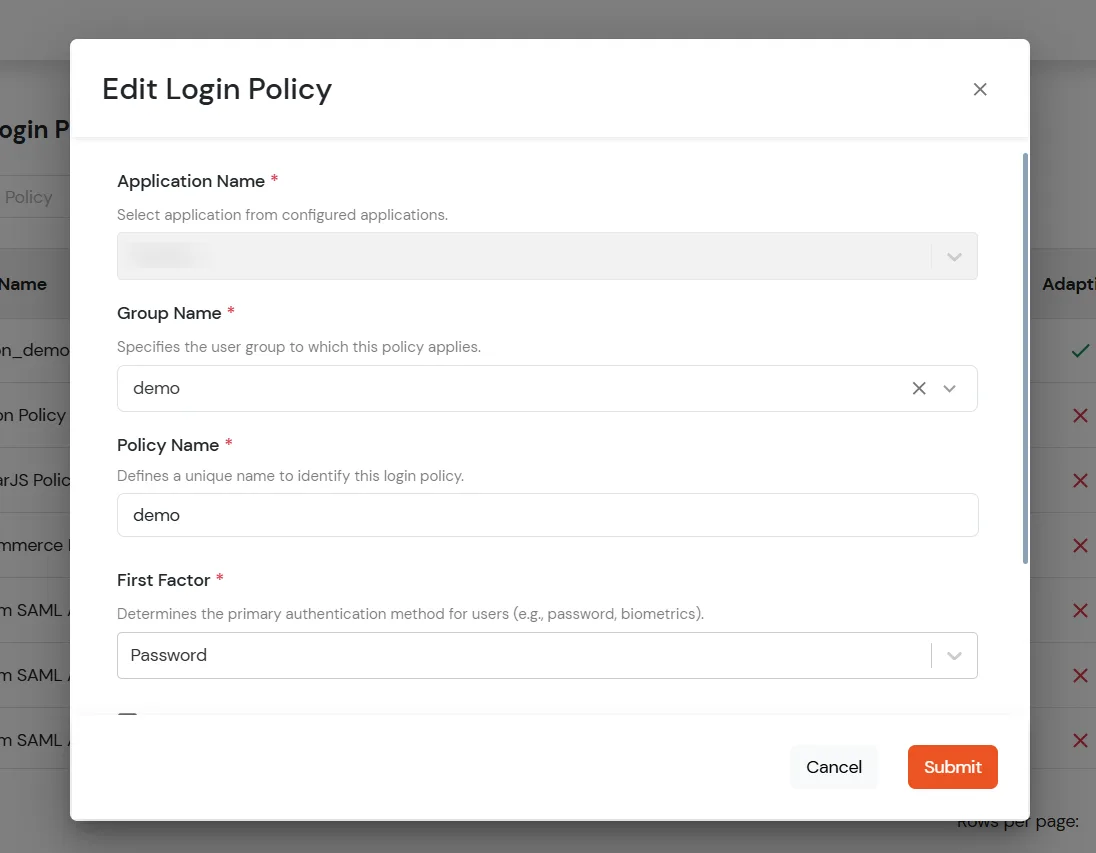Click the 'First Factor' field label
1096x853 pixels.
point(164,580)
